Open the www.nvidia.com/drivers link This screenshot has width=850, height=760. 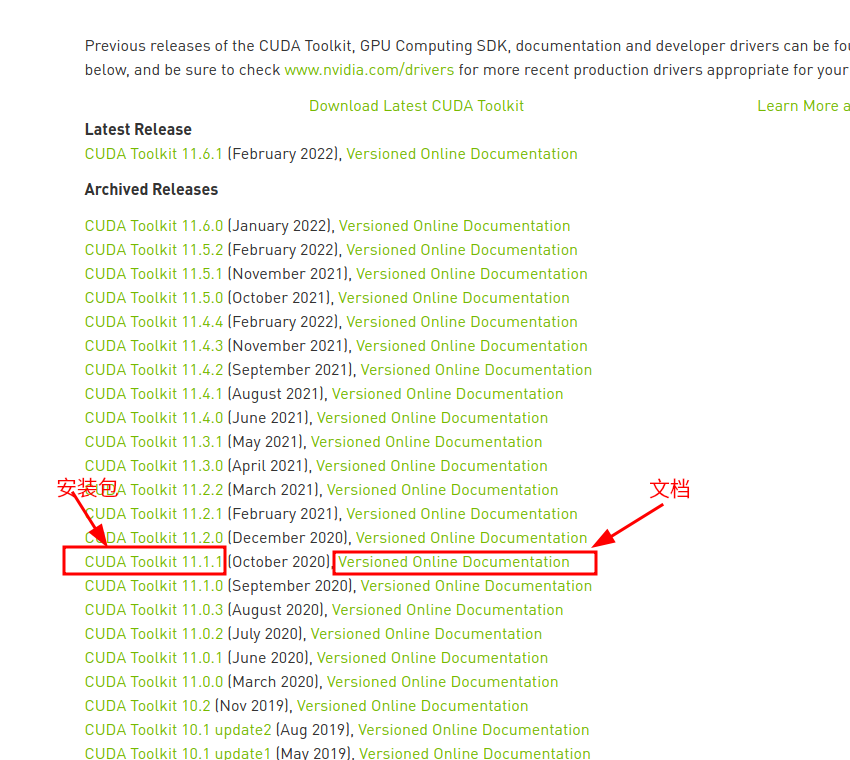pyautogui.click(x=369, y=70)
